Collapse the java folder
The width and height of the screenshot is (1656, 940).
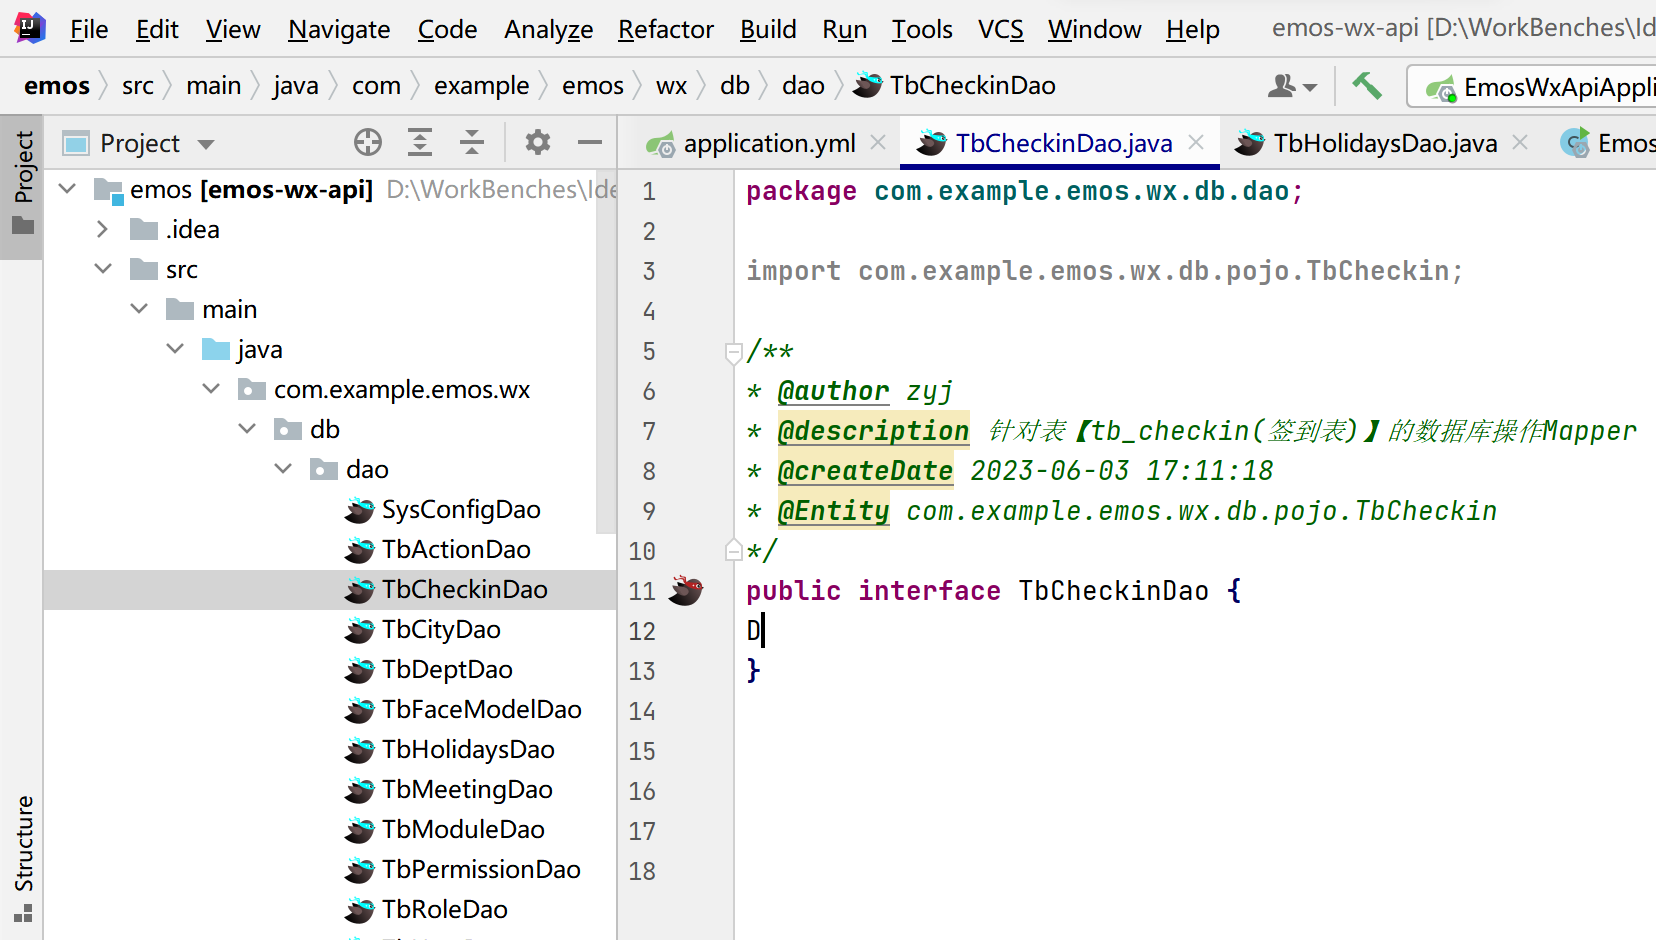tap(175, 349)
